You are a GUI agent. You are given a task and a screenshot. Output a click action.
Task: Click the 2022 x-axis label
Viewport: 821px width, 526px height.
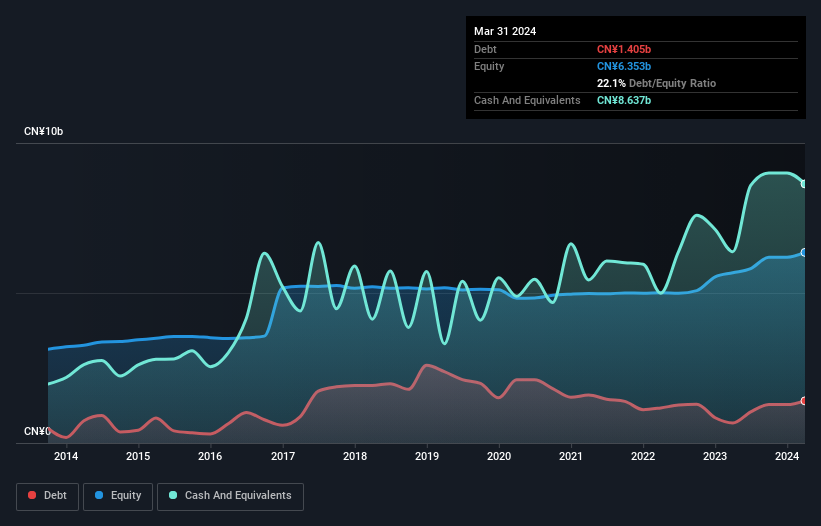(643, 456)
